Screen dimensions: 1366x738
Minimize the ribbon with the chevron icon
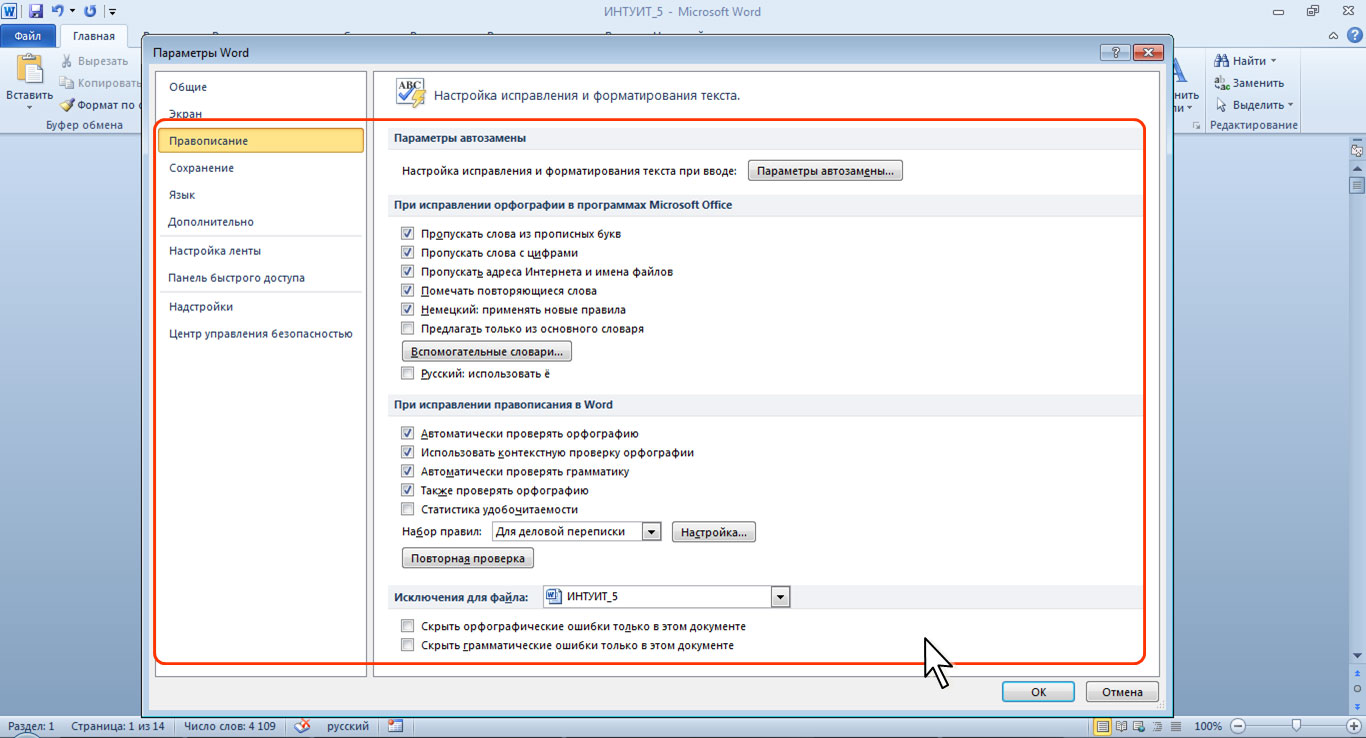1332,36
